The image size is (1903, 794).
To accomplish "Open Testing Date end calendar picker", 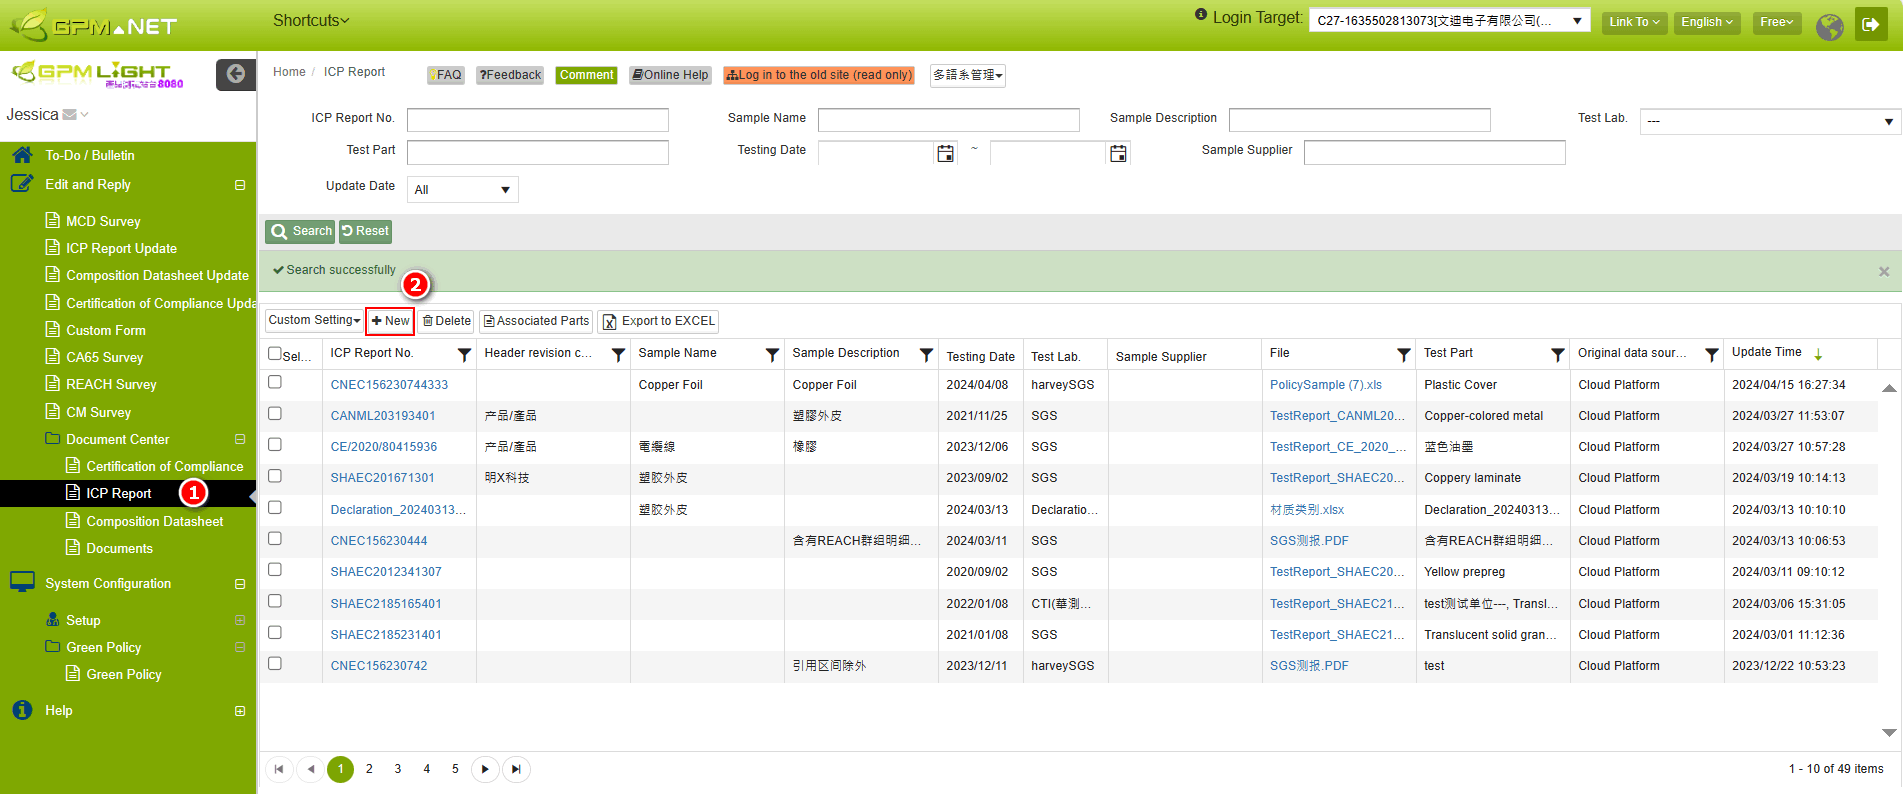I will pos(1118,153).
